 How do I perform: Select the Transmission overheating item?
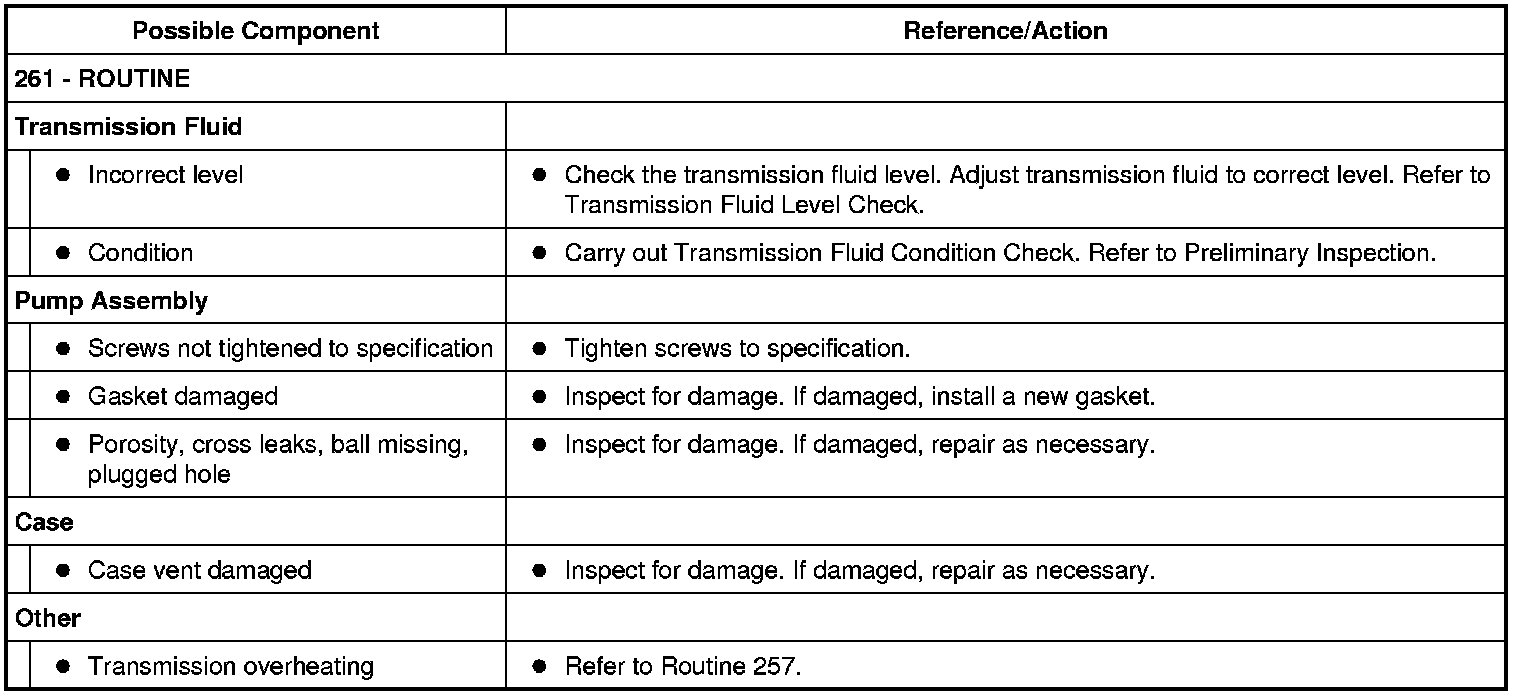point(231,667)
